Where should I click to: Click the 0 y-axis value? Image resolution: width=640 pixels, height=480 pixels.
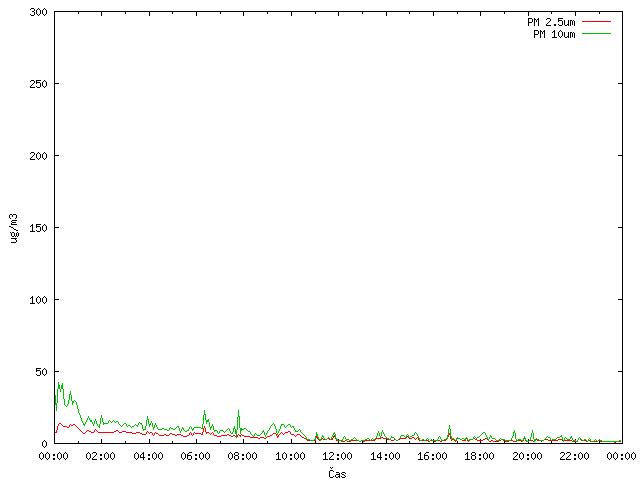(x=44, y=444)
